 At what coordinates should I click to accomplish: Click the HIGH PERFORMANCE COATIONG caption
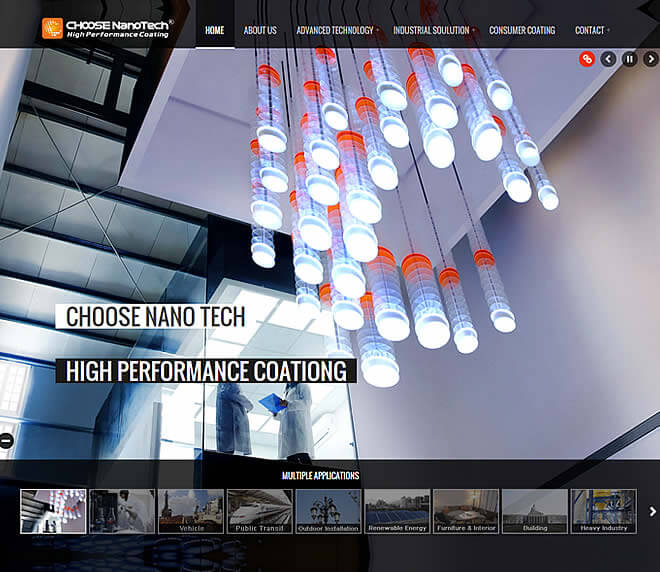tap(206, 371)
